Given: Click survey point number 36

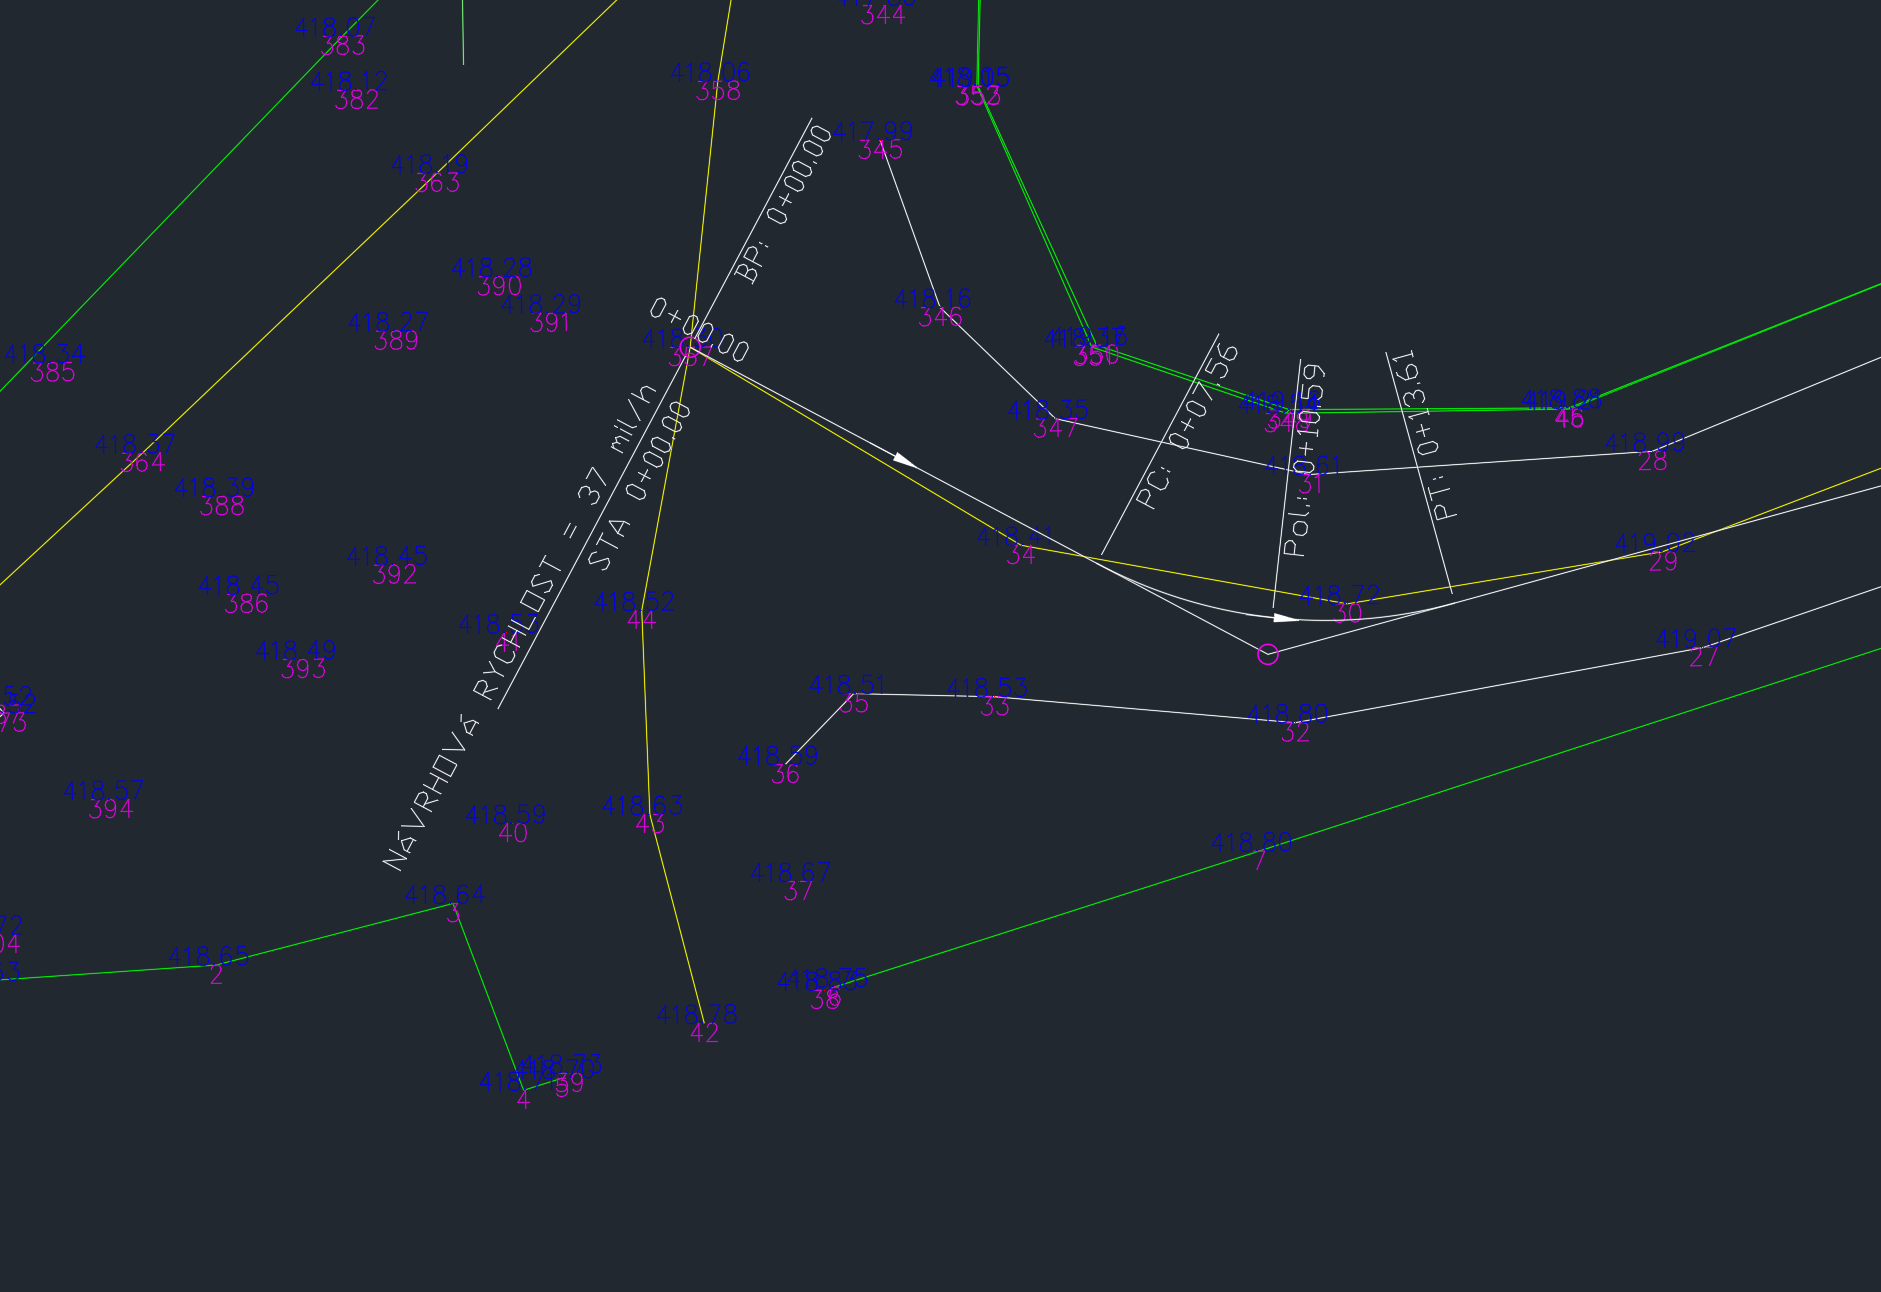Looking at the screenshot, I should (785, 775).
